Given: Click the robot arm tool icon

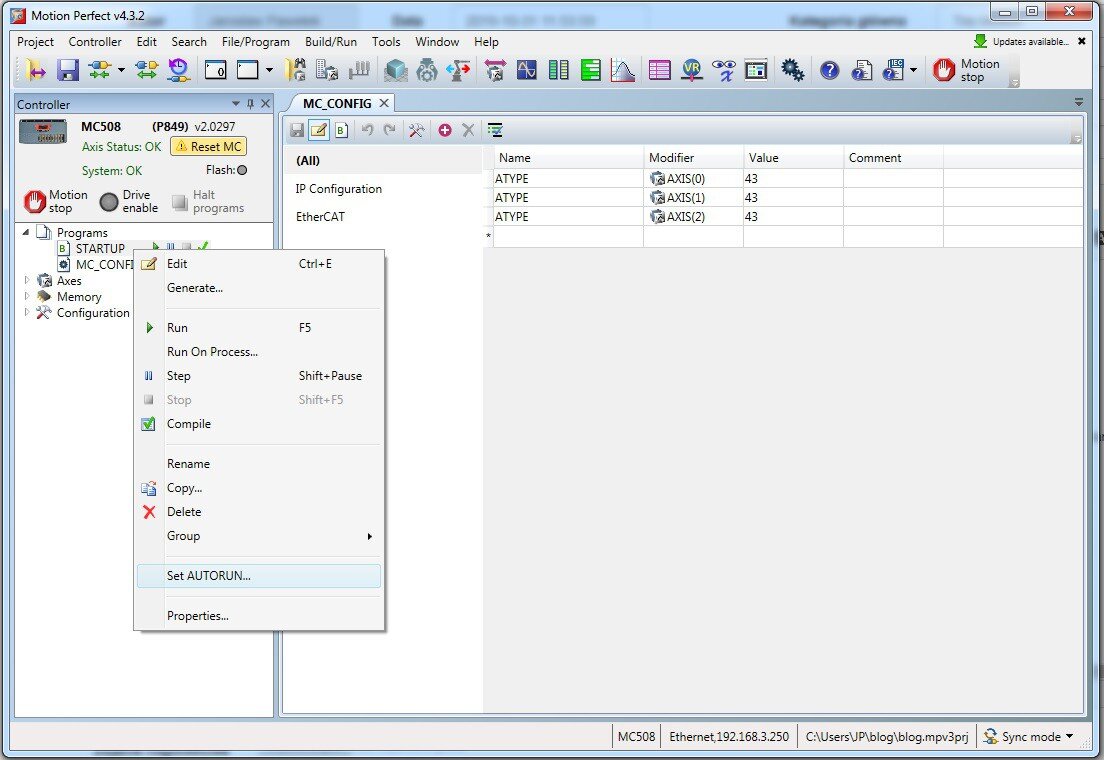Looking at the screenshot, I should (x=458, y=70).
